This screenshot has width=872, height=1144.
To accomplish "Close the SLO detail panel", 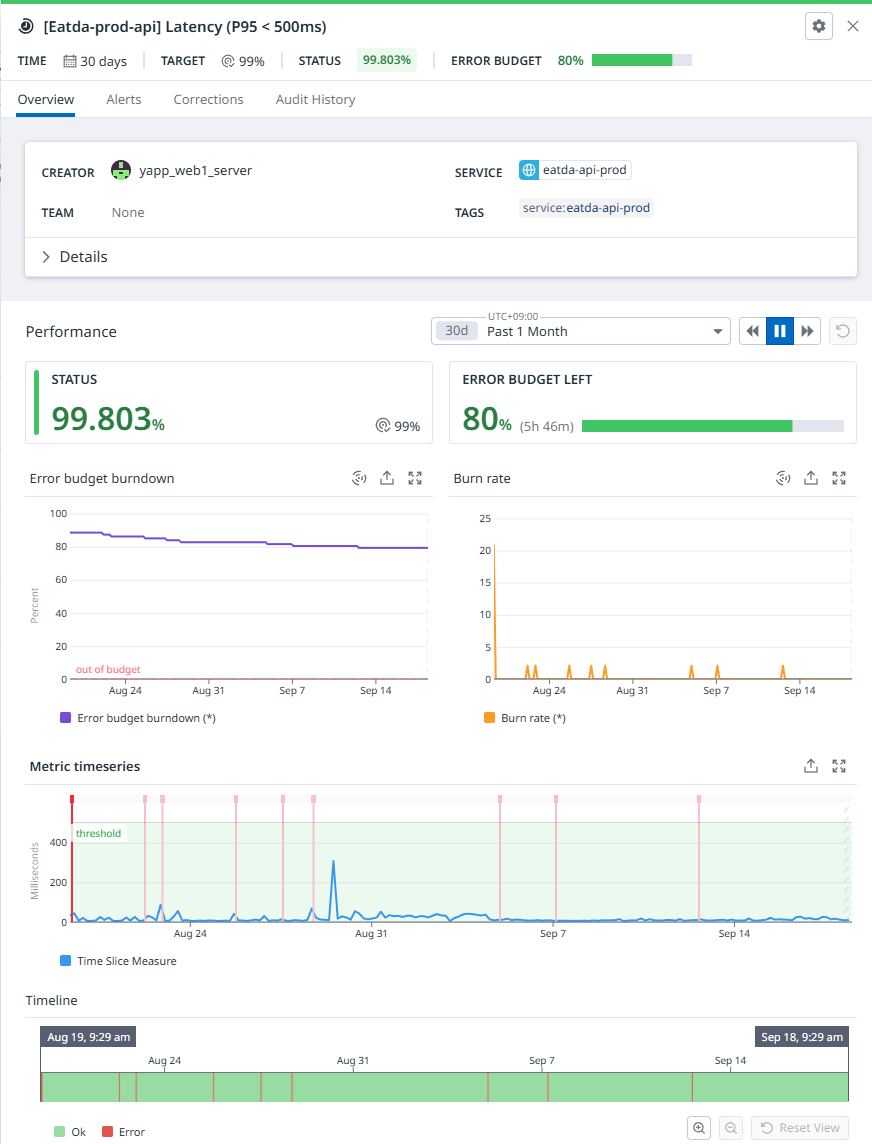I will [852, 26].
